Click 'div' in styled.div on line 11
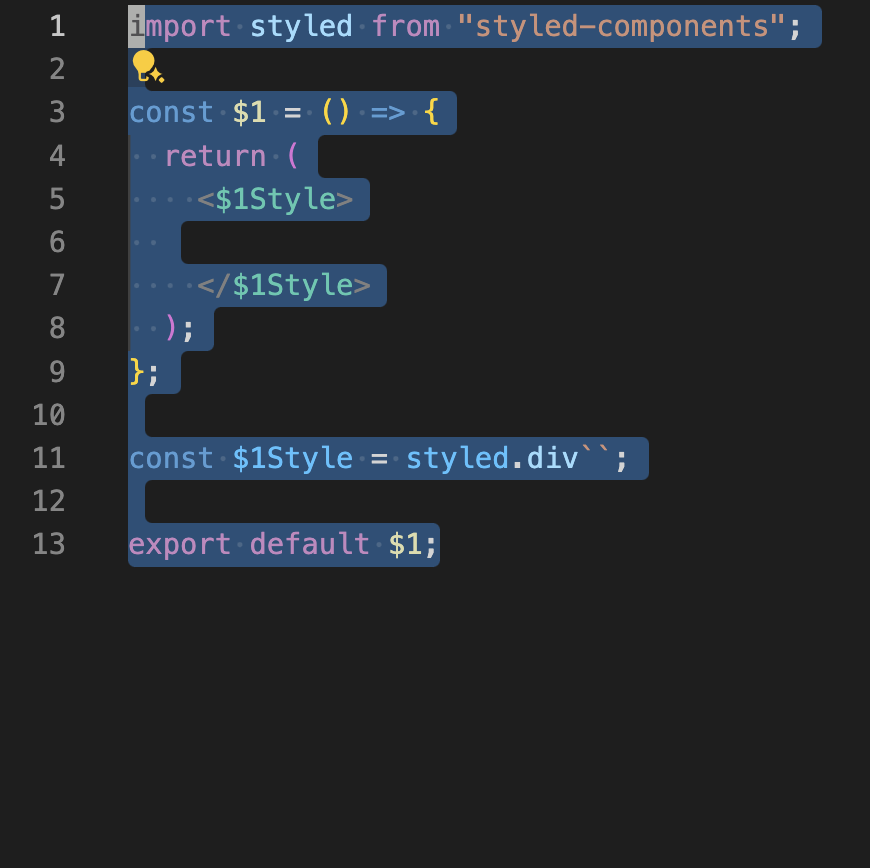The image size is (870, 868). coord(552,458)
